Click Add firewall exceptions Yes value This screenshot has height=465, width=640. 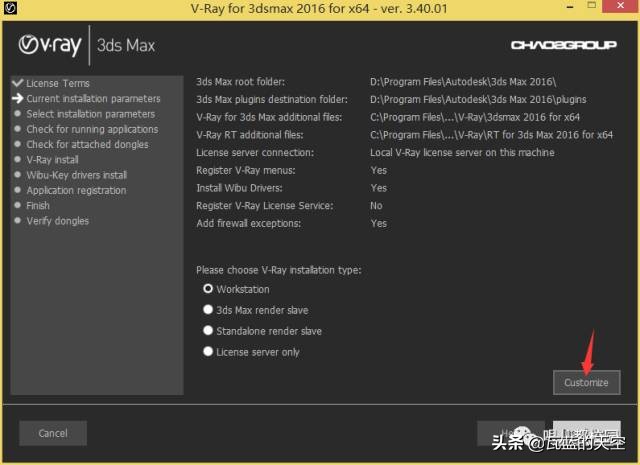pos(378,223)
